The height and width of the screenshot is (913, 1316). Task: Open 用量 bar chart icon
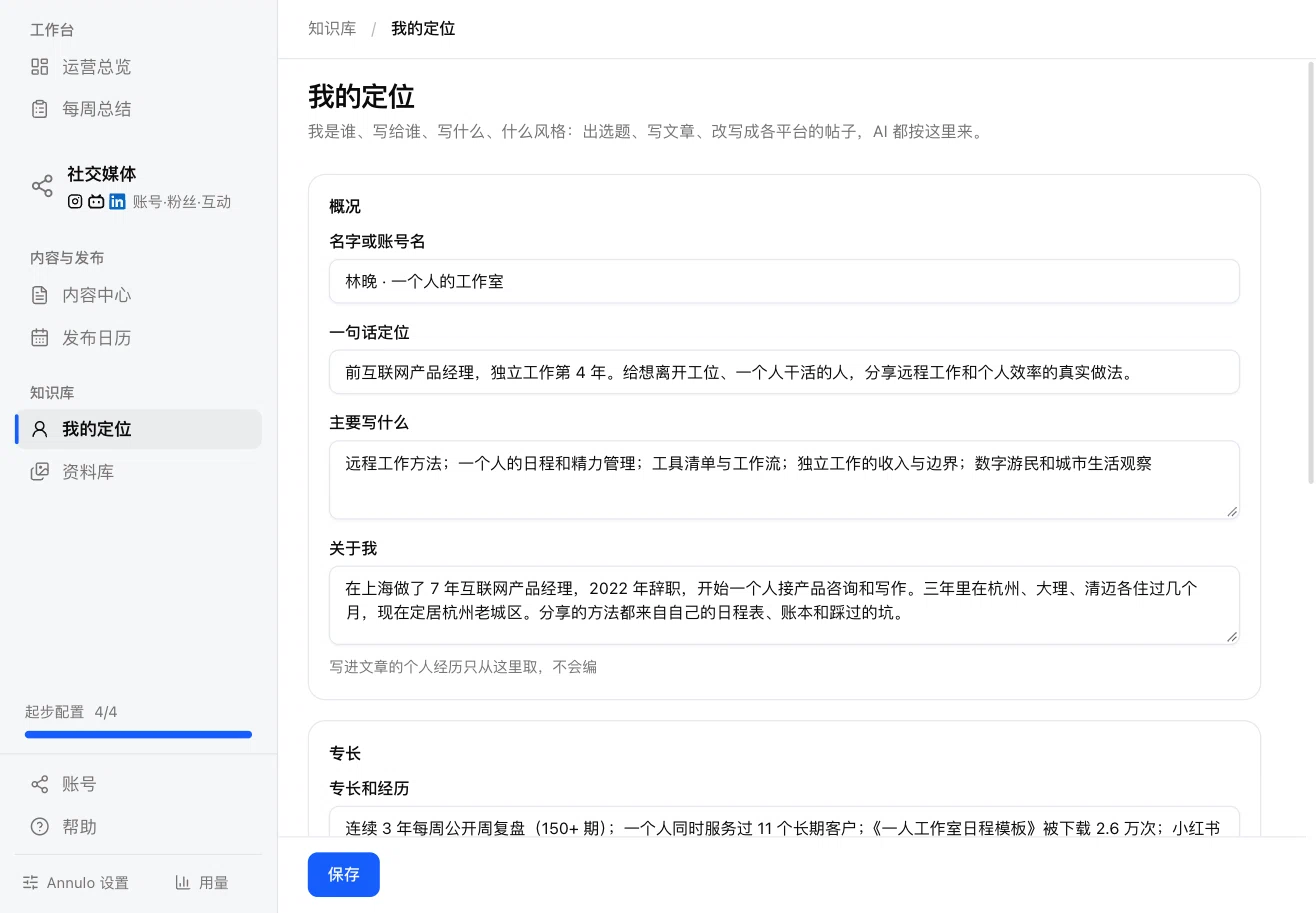coord(183,882)
